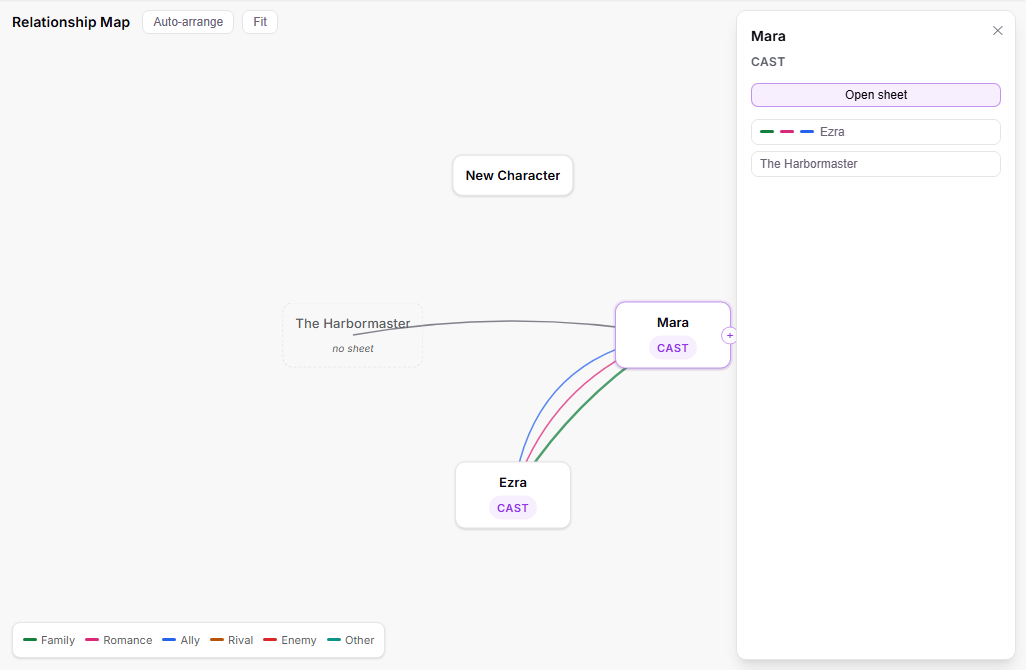Select the Ezra node on map
Screen dimensions: 1026x670
513,495
